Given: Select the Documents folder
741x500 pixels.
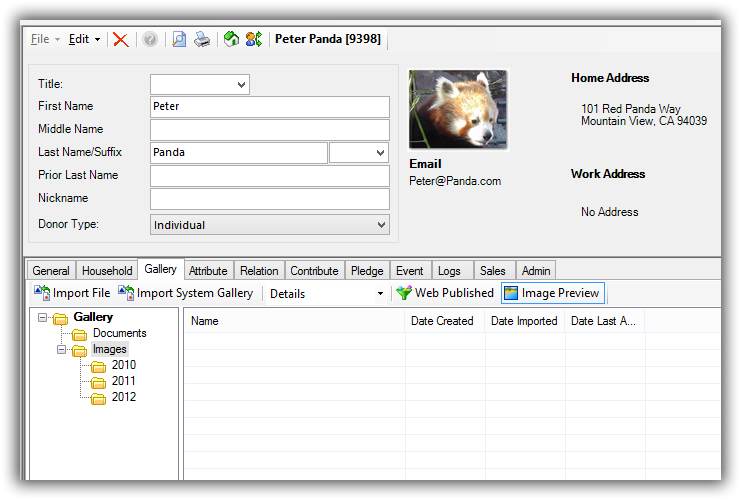Looking at the screenshot, I should click(x=119, y=333).
